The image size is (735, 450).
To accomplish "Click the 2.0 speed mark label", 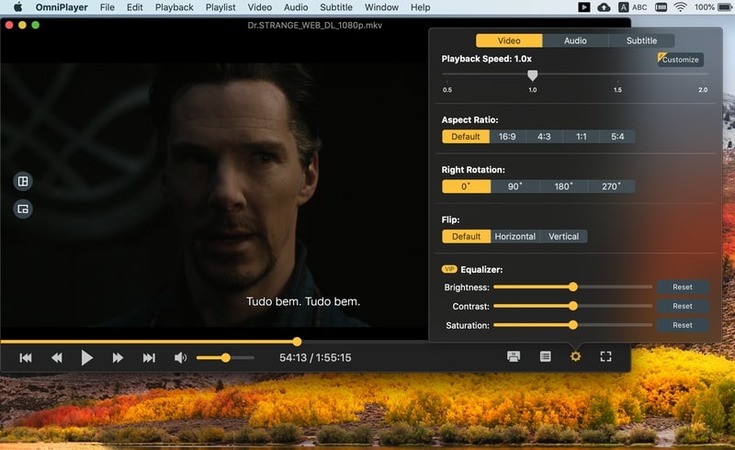I will 703,90.
